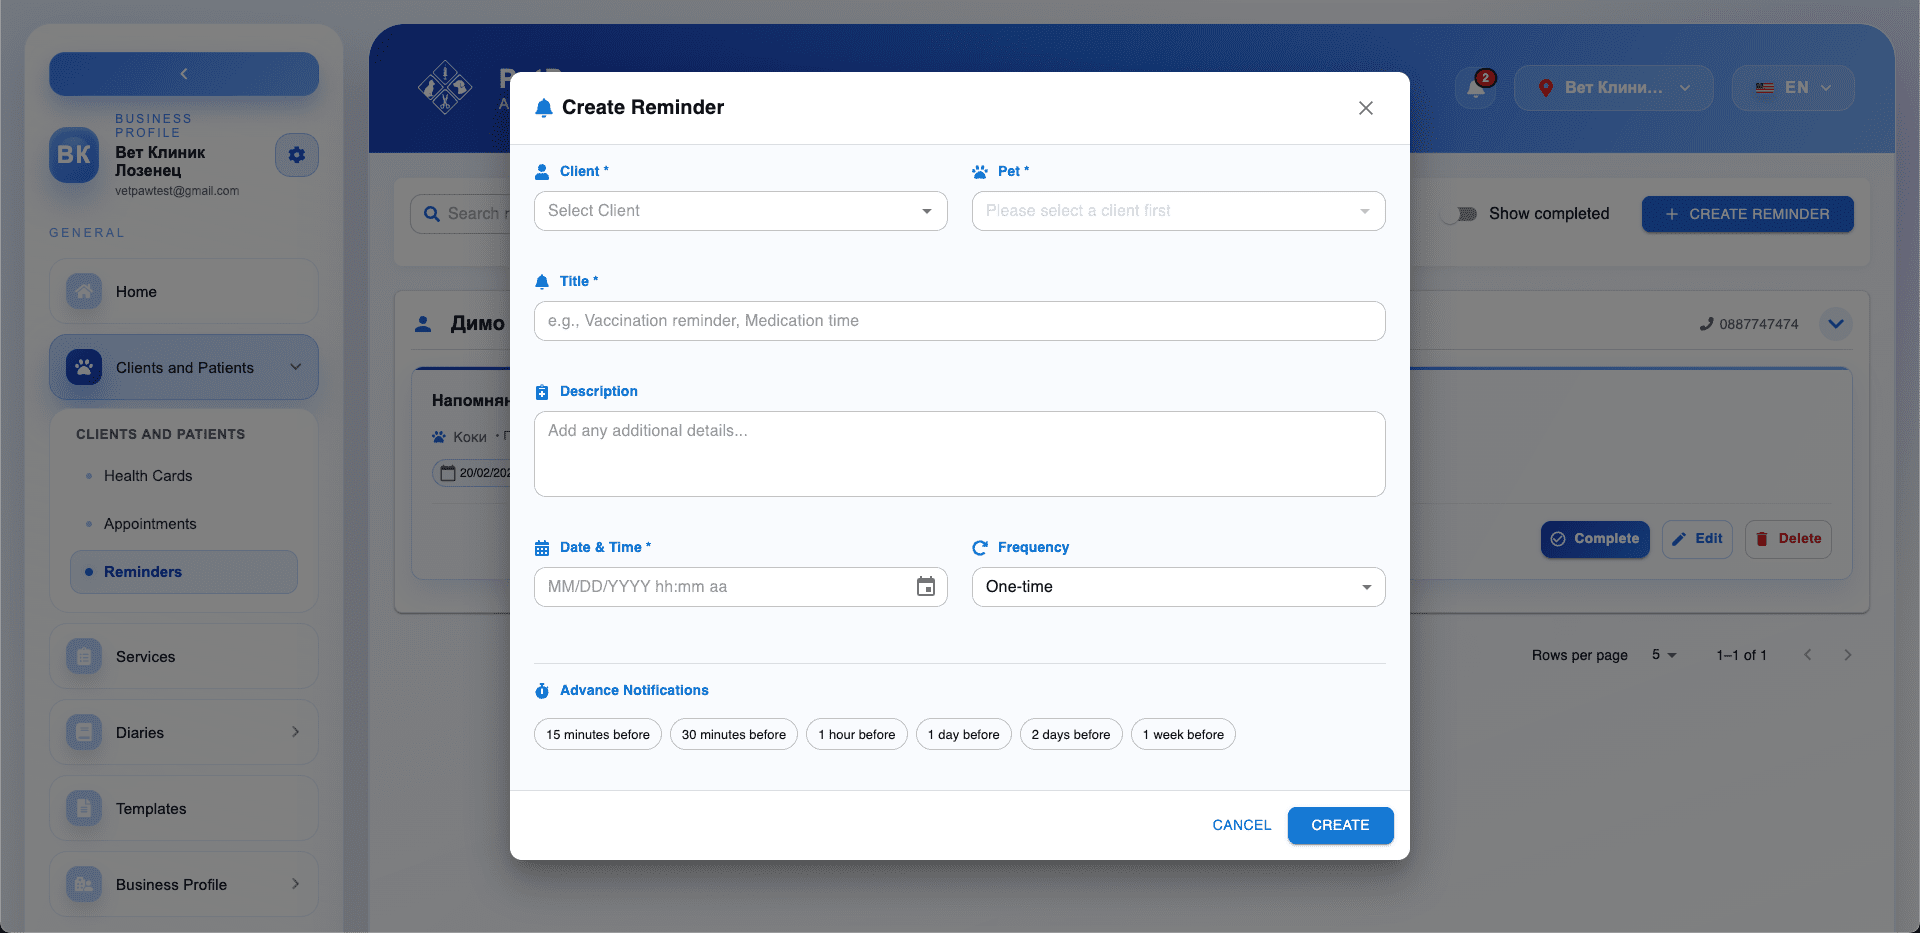Click the vetpawtest@gmail.com email text
The image size is (1920, 933).
177,191
